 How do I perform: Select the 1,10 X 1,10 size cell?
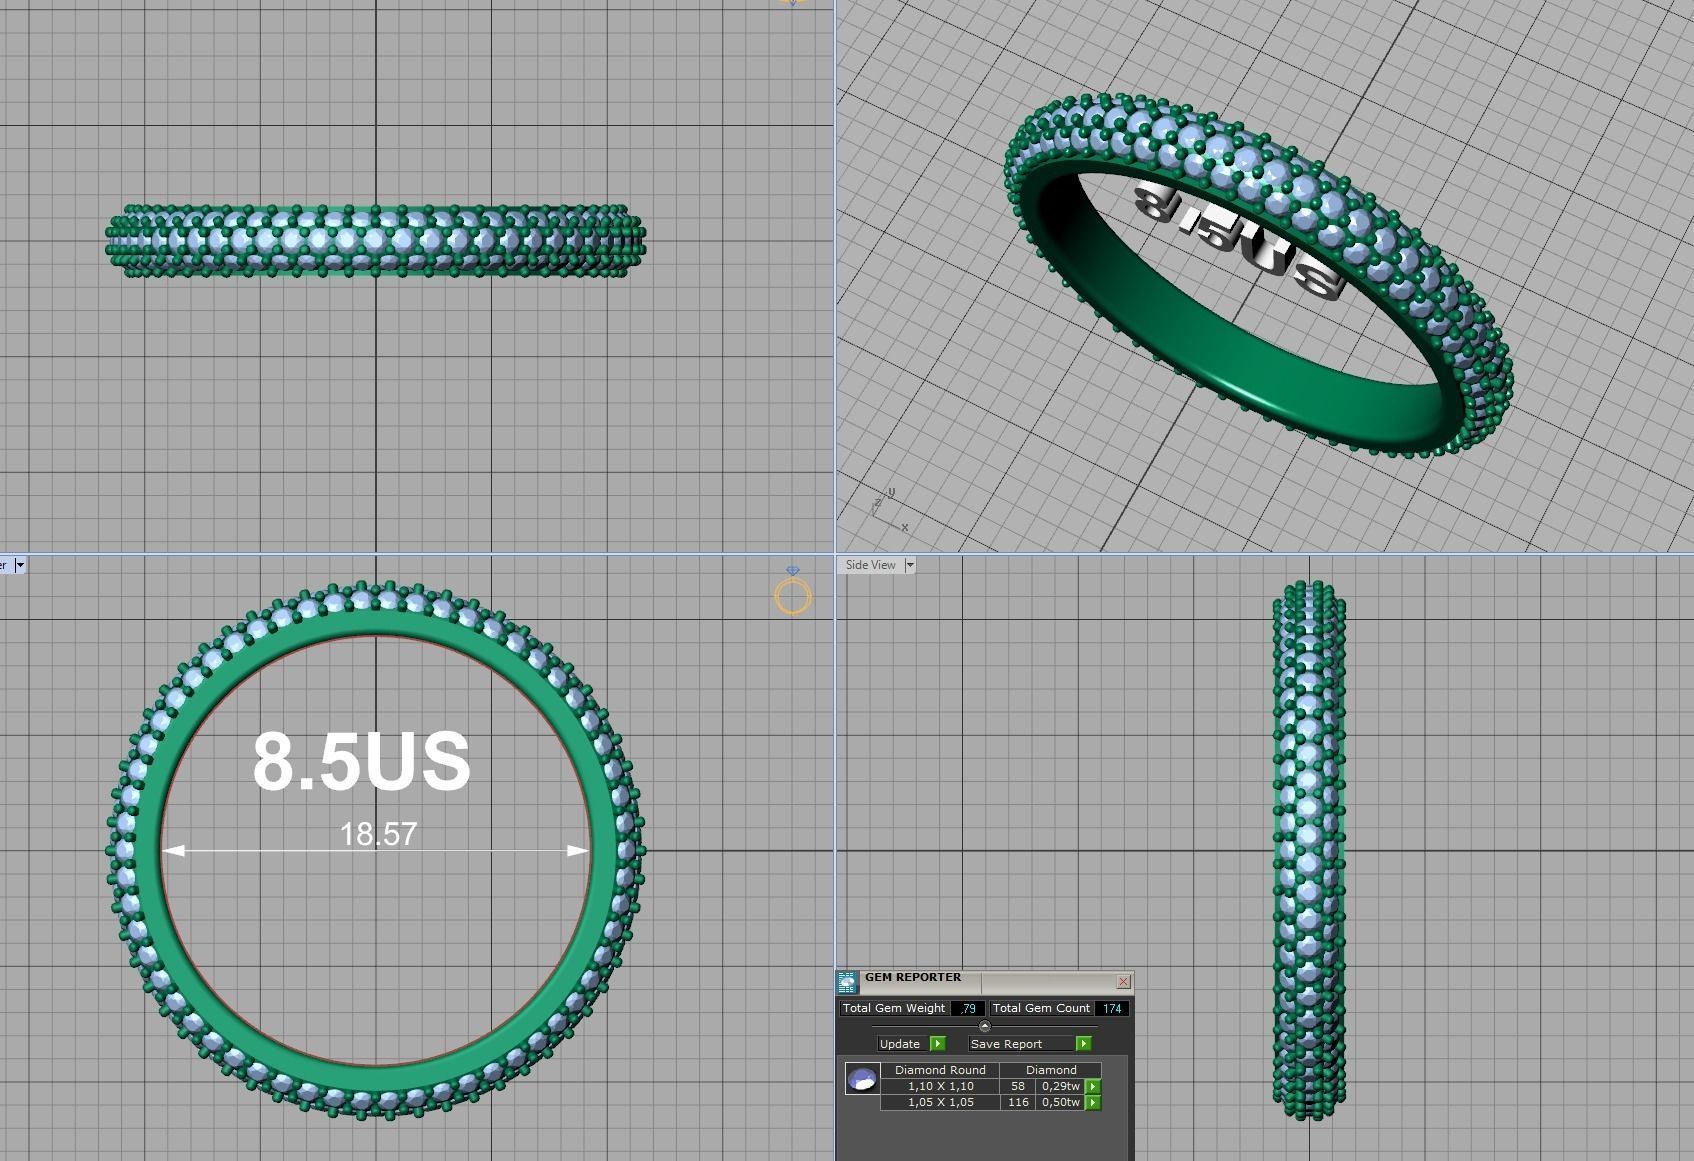click(x=940, y=1086)
